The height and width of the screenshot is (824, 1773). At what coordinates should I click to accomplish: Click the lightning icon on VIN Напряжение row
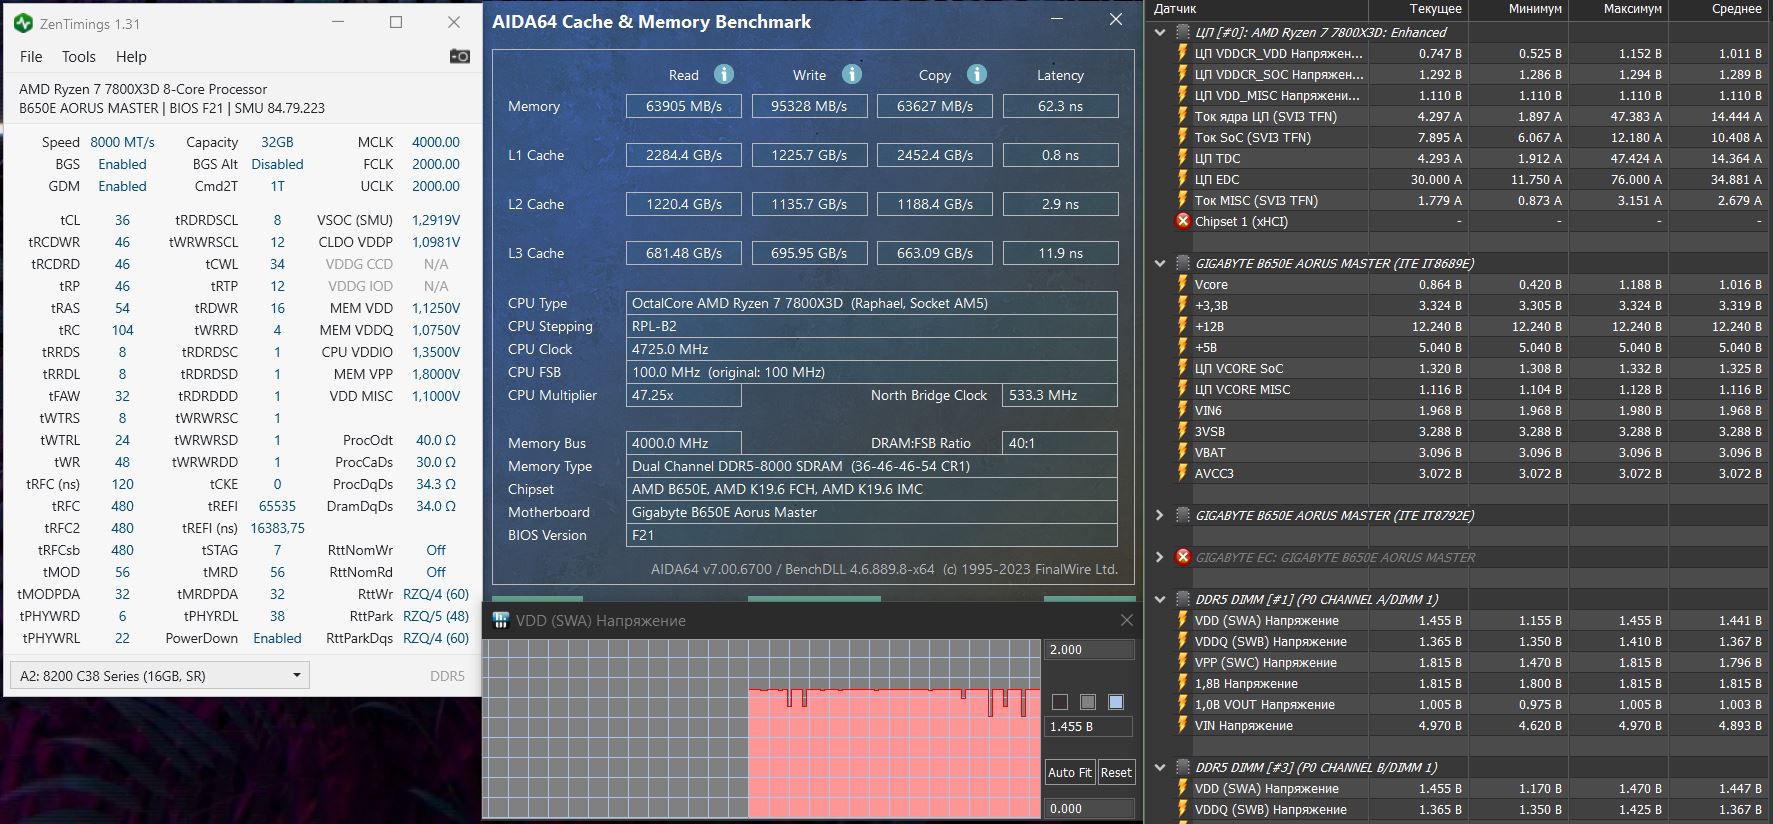pos(1183,725)
